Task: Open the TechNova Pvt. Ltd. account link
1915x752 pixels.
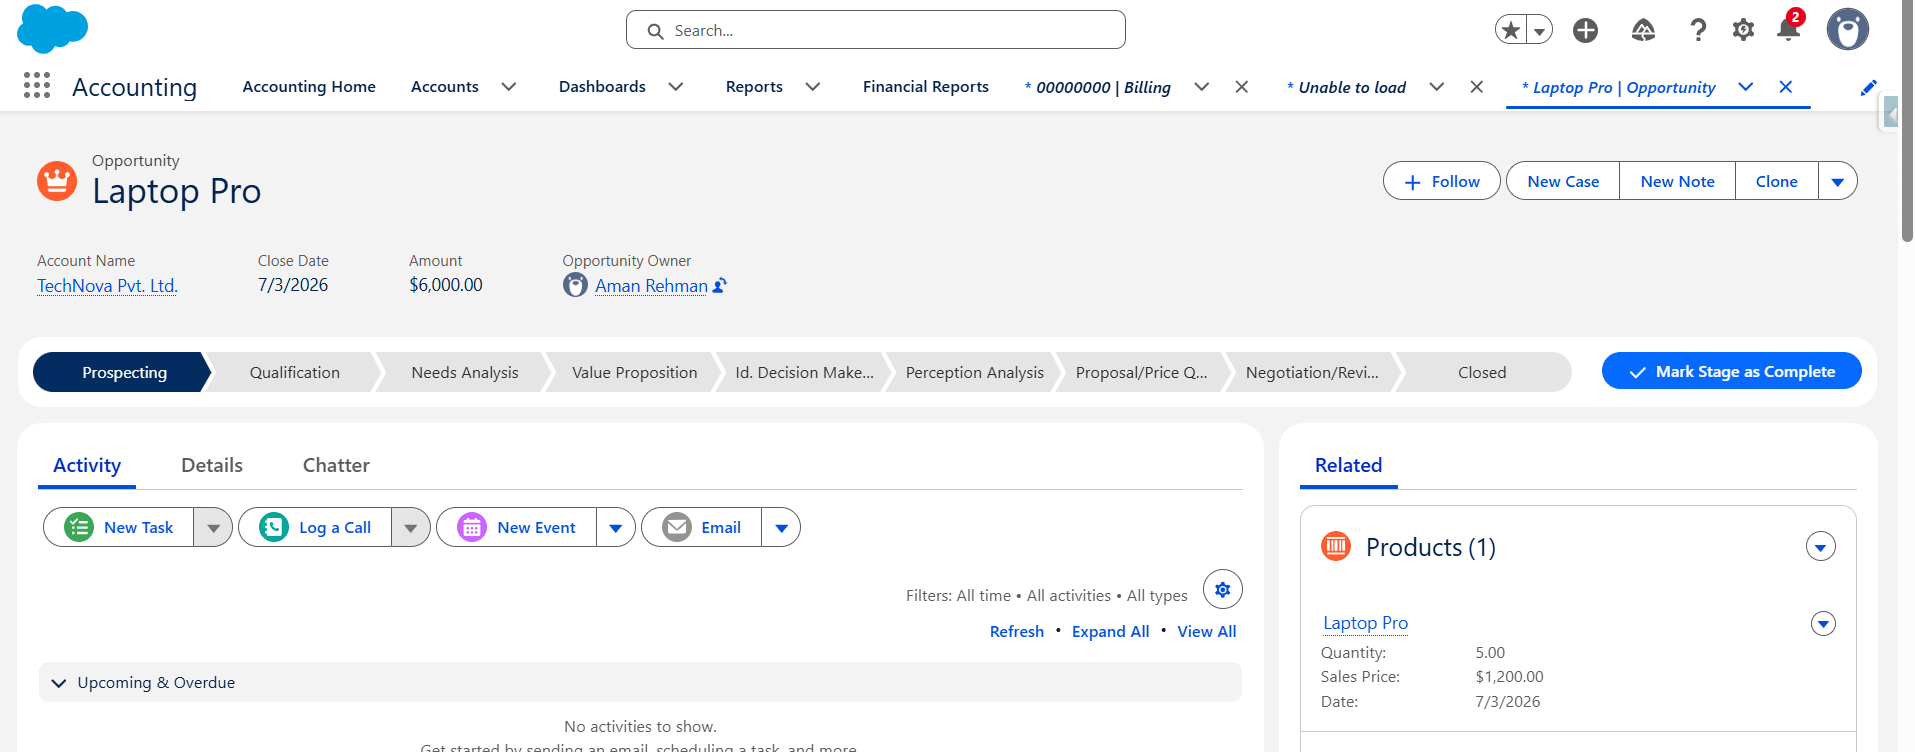Action: [107, 286]
